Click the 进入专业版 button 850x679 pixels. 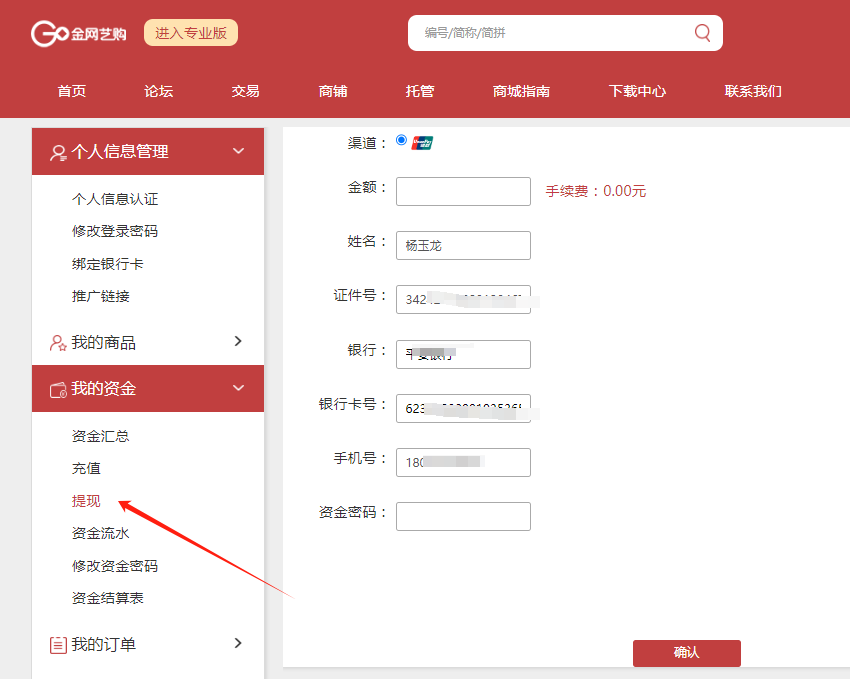click(x=191, y=33)
